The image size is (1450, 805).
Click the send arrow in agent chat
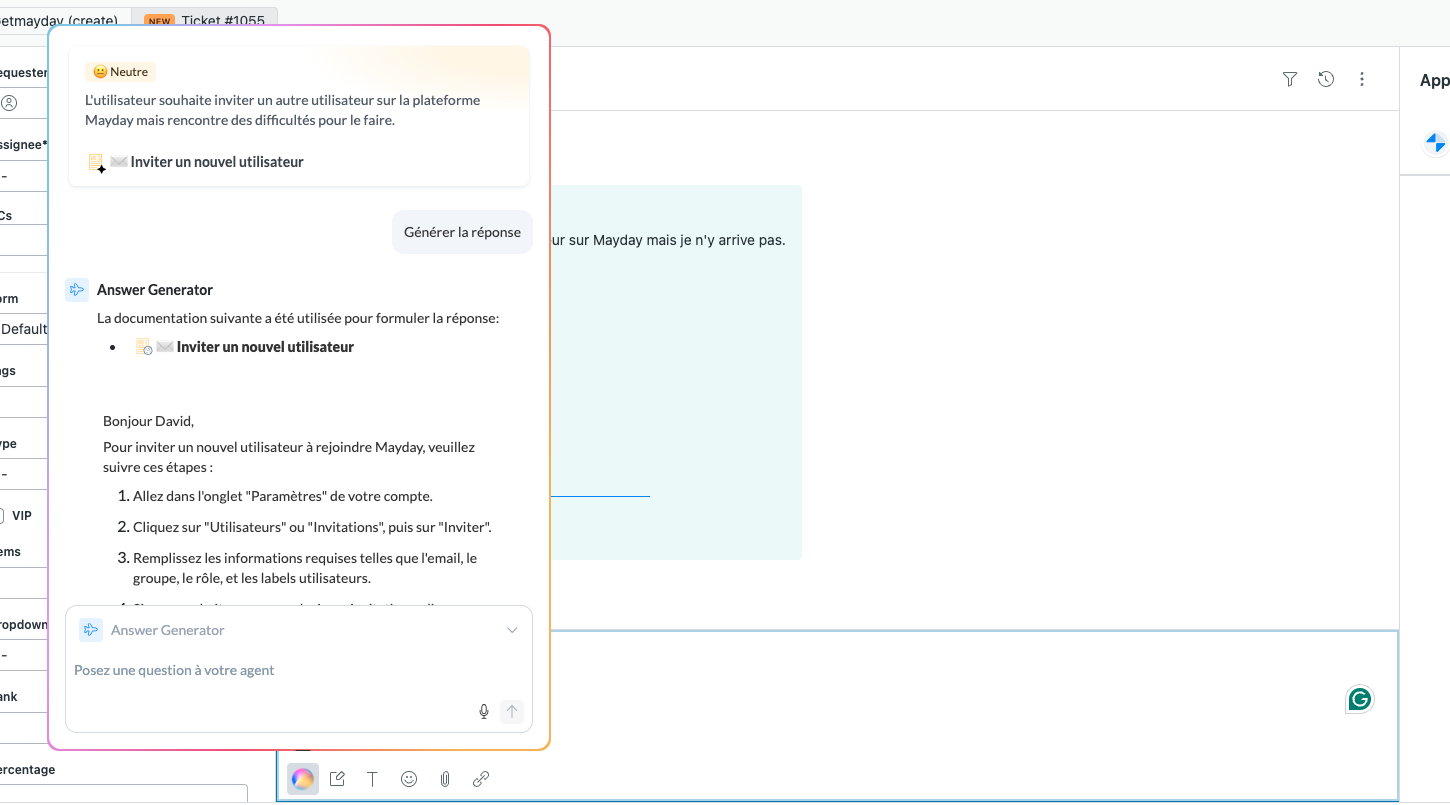click(x=512, y=712)
